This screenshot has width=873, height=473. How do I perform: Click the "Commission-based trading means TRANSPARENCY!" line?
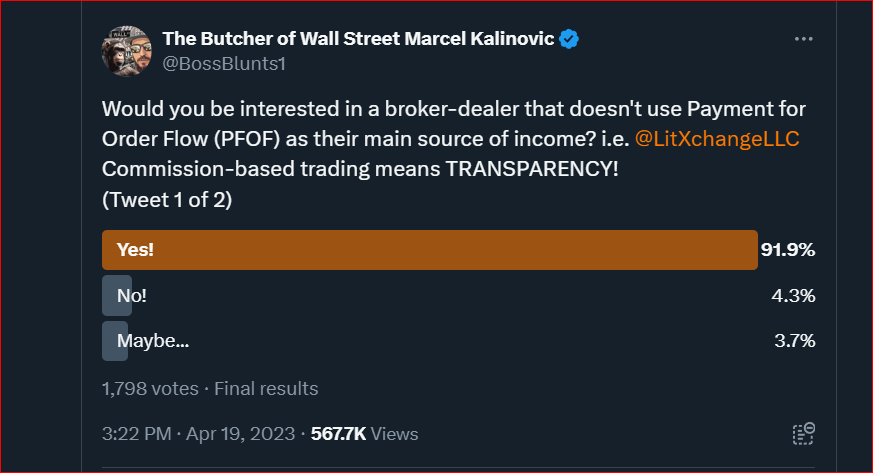pyautogui.click(x=360, y=167)
